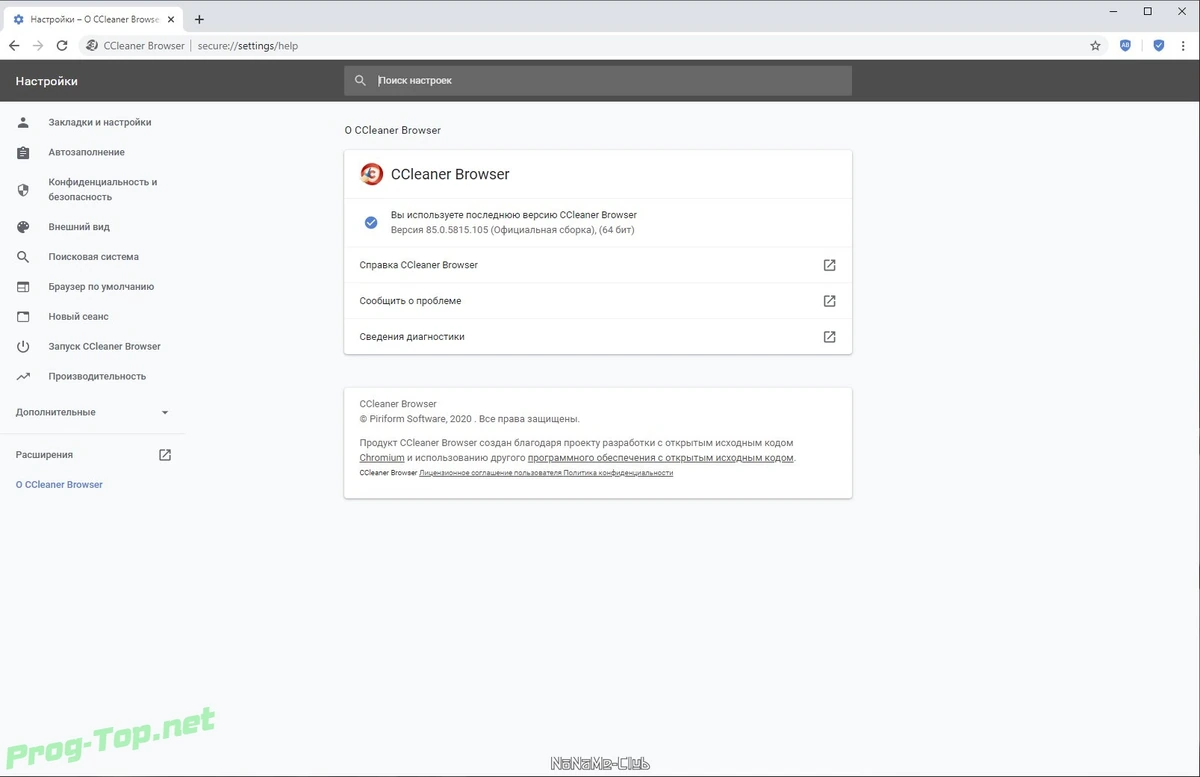Click Справка CCleaner Browser row
The height and width of the screenshot is (777, 1200).
(598, 265)
